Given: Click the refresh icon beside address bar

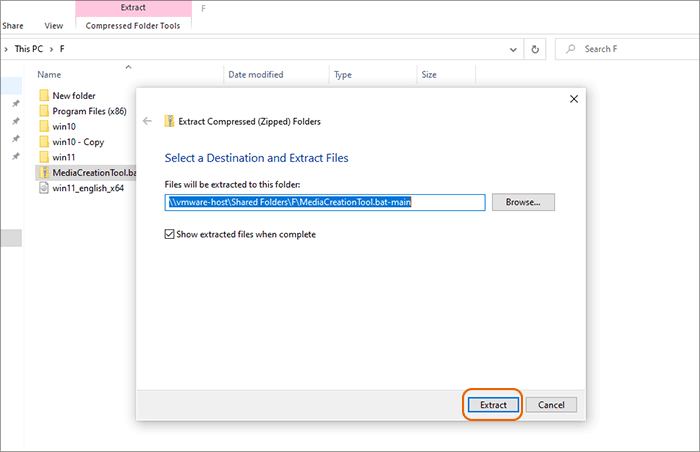Looking at the screenshot, I should point(537,48).
